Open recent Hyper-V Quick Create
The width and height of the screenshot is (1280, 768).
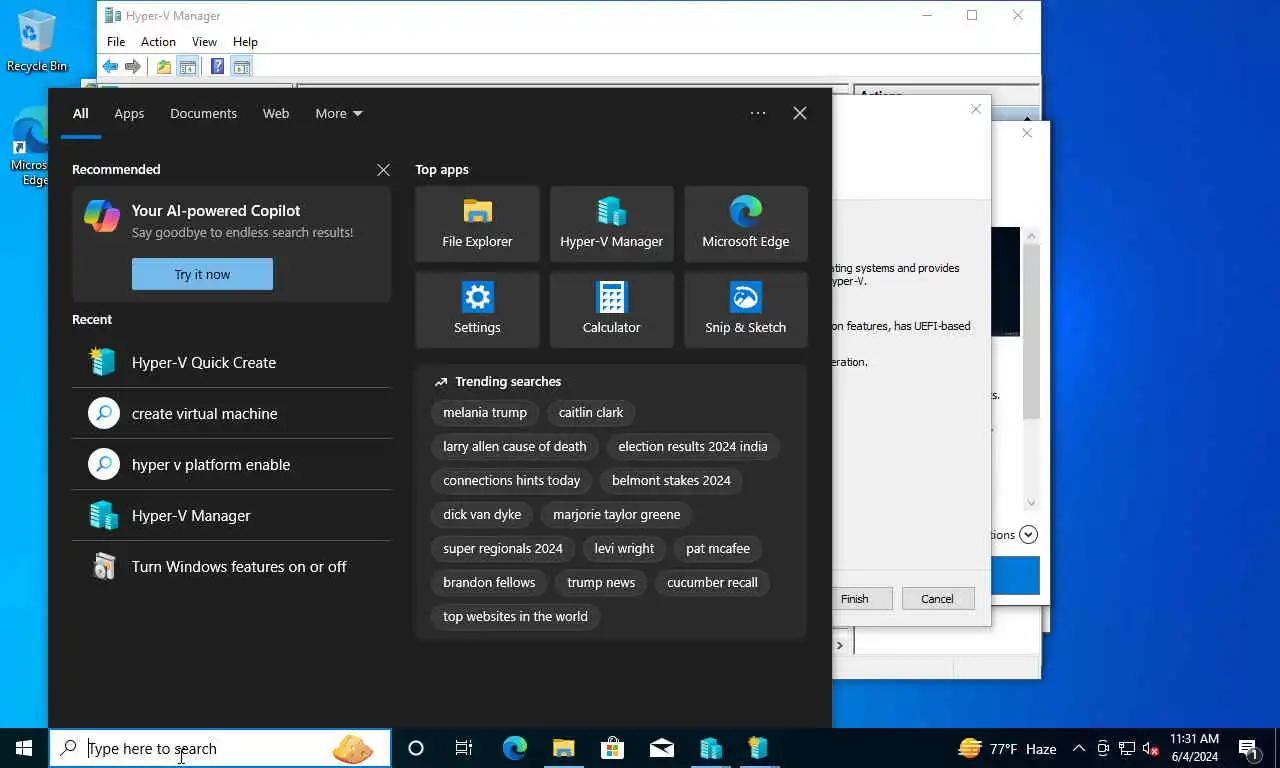232,362
